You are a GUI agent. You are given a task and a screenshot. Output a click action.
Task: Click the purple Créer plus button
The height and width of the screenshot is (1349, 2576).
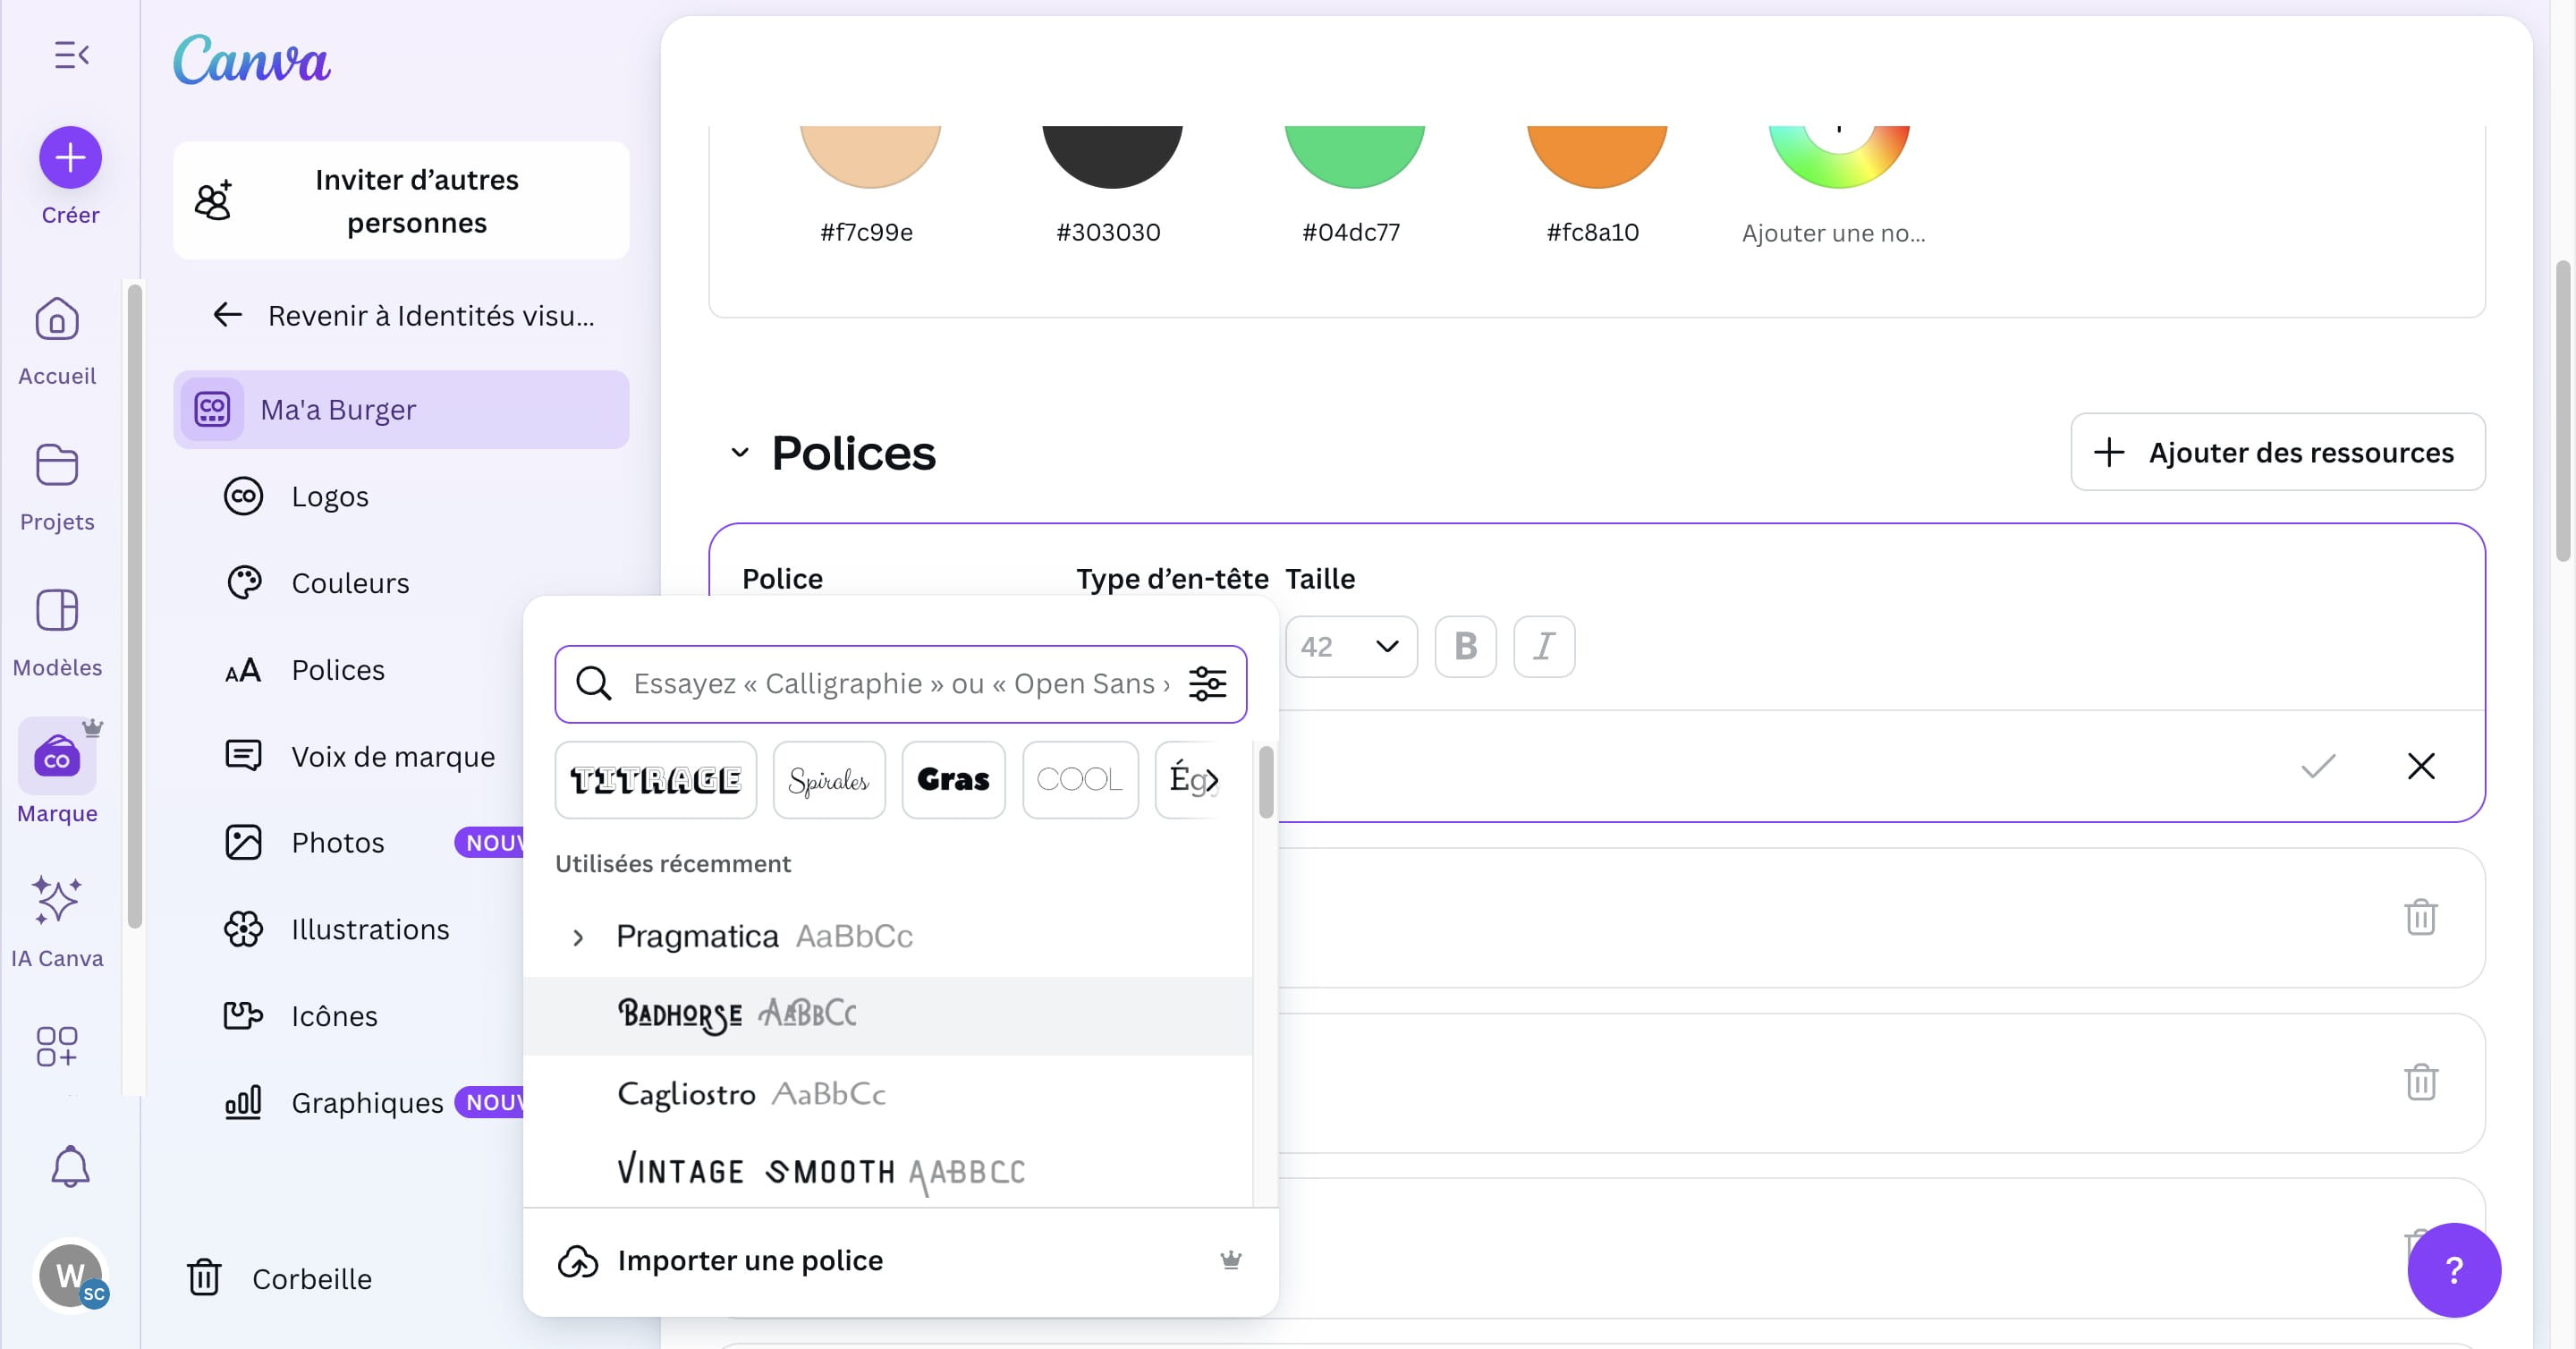[70, 157]
